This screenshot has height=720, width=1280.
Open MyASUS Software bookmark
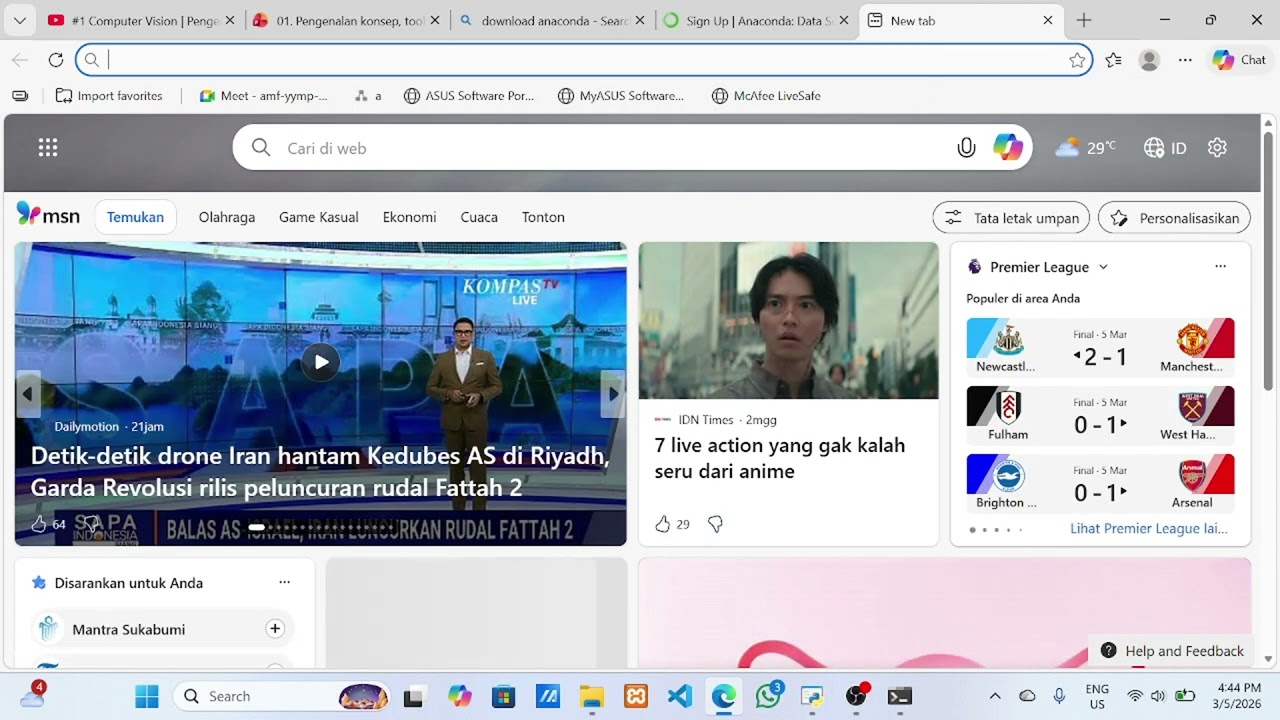[621, 96]
